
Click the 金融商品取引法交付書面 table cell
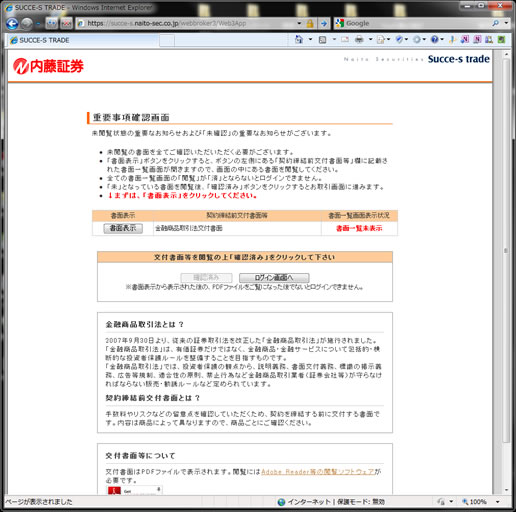coord(237,228)
